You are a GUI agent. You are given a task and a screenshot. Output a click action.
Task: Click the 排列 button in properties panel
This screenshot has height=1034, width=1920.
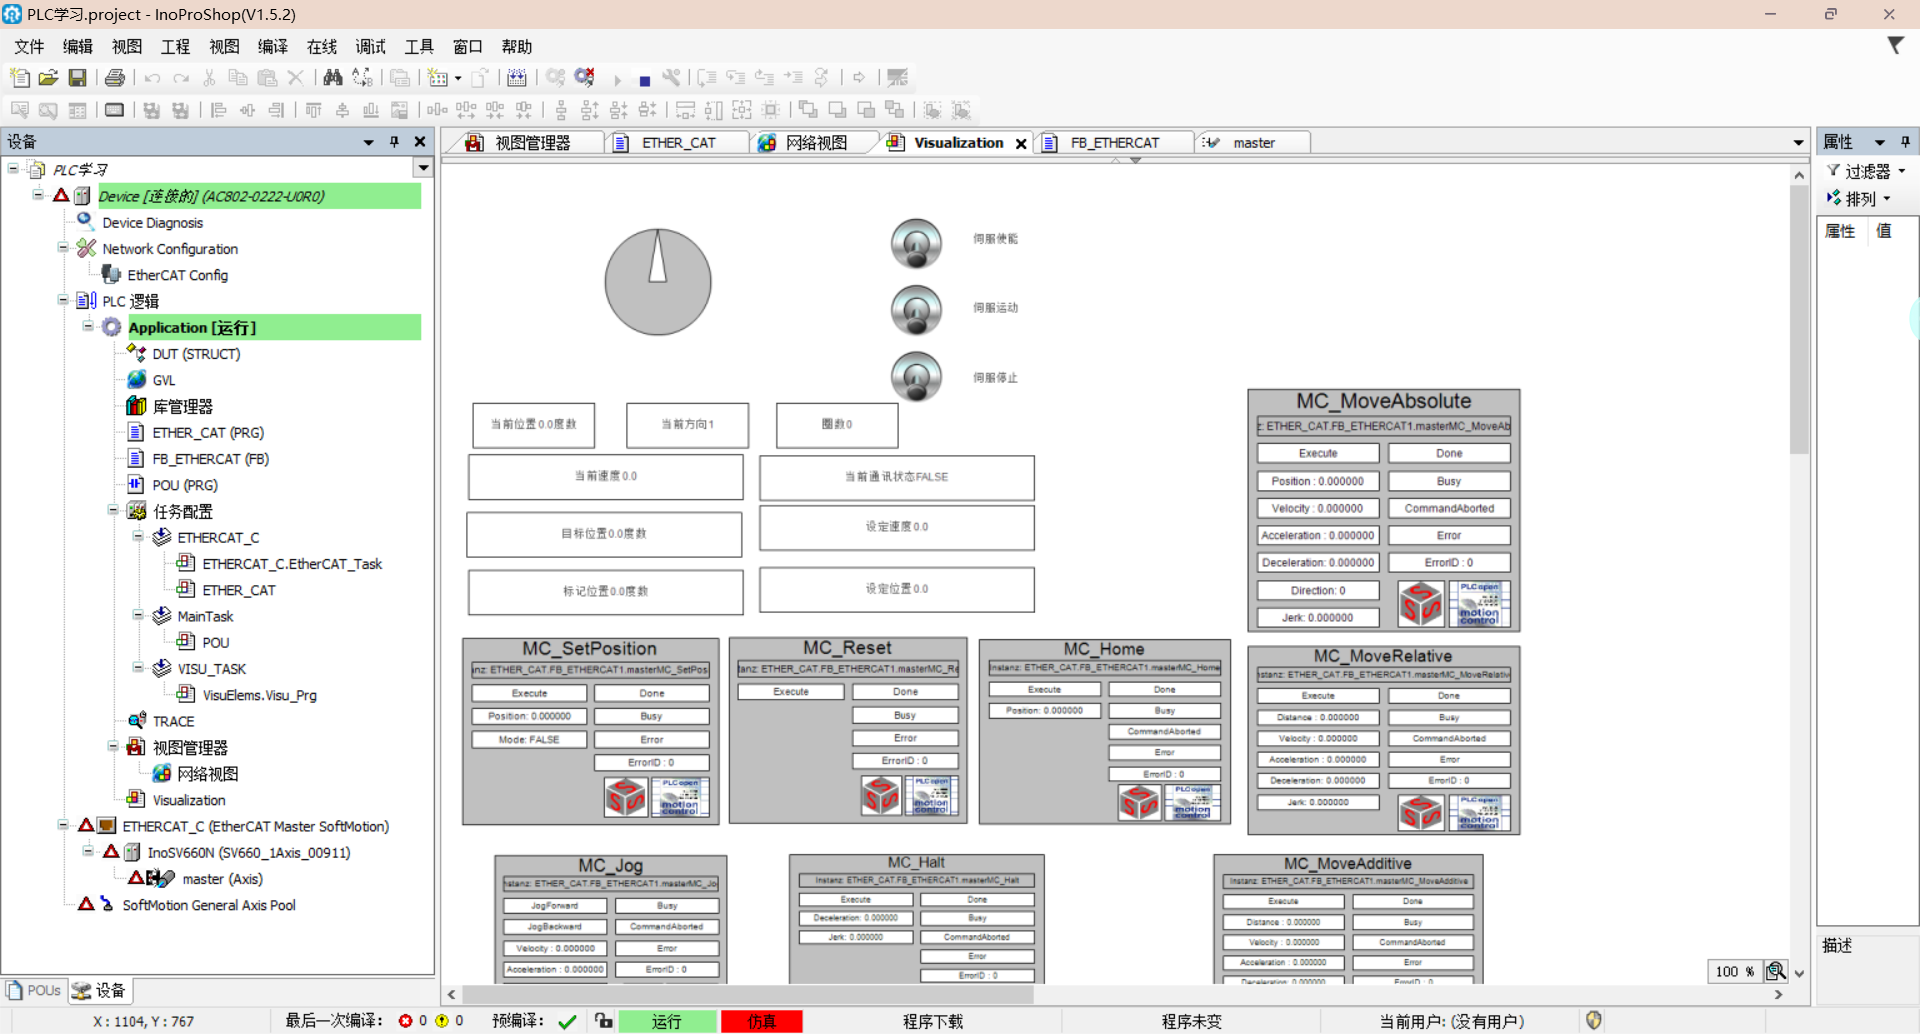click(1859, 198)
